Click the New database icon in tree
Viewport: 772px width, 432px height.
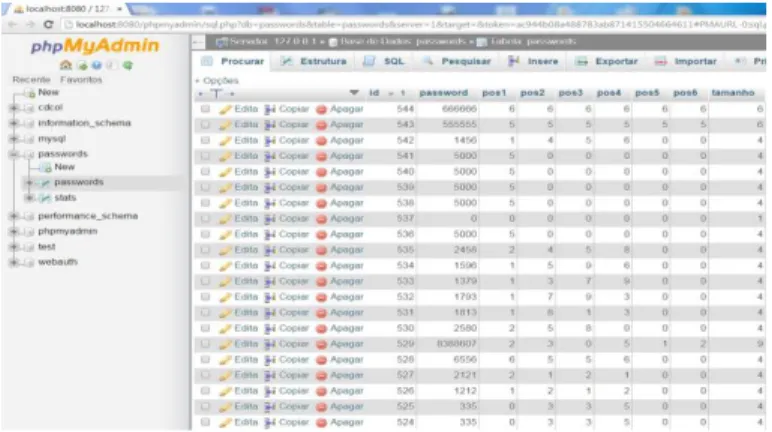click(x=31, y=93)
